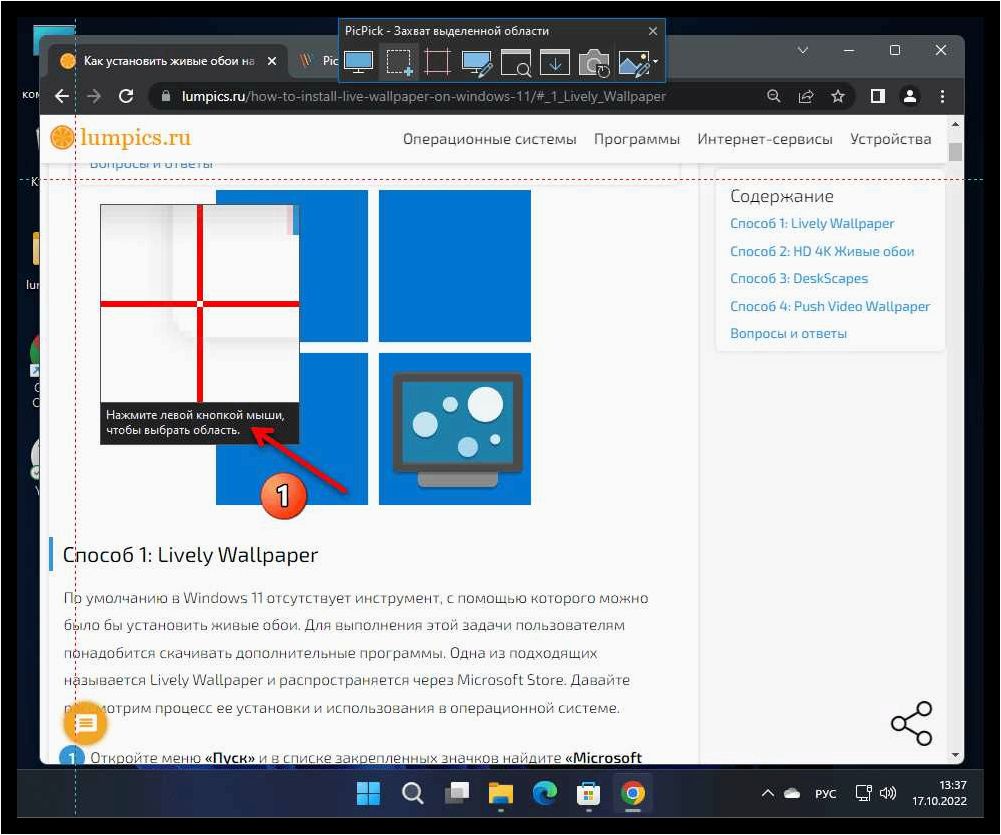This screenshot has width=1001, height=835.
Task: Click the lumpics.ru logo
Action: point(121,137)
